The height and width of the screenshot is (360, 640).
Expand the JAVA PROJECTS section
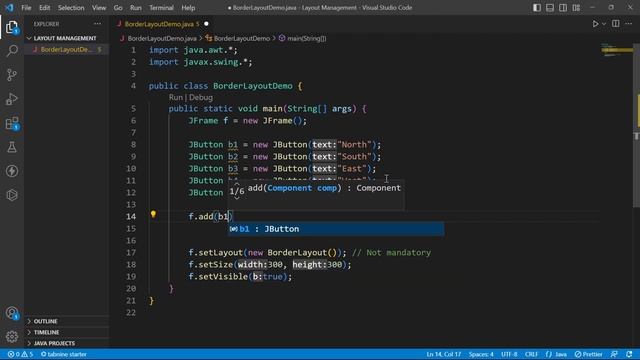(67, 343)
